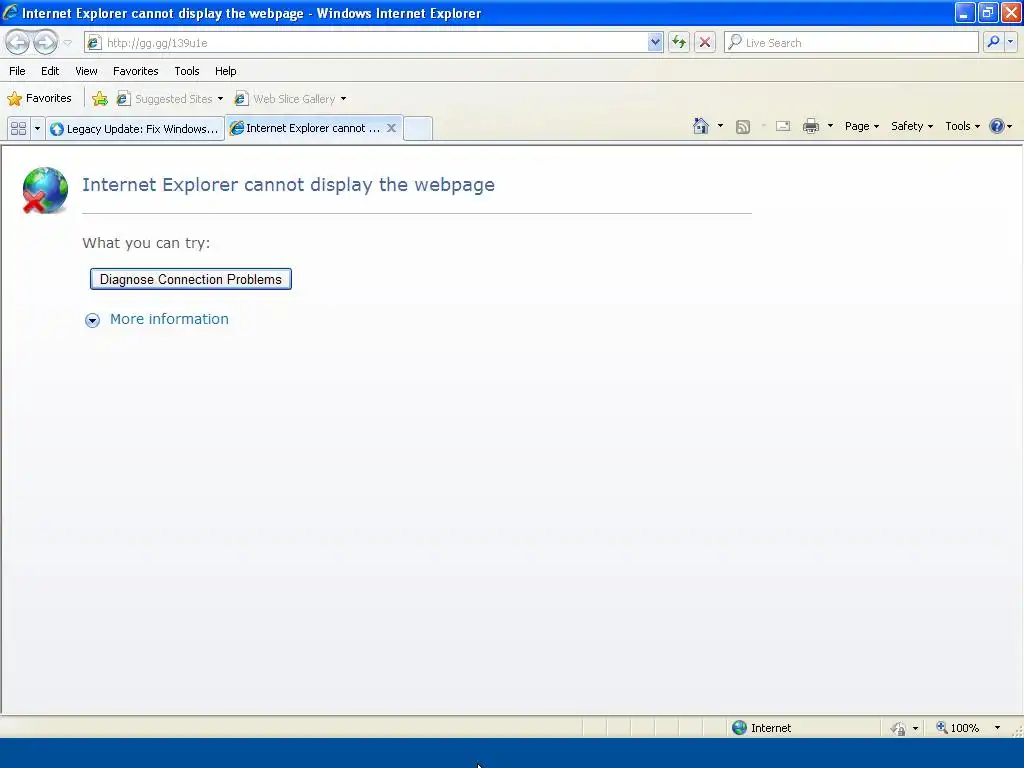The image size is (1024, 768).
Task: Open the View menu
Action: tap(86, 71)
